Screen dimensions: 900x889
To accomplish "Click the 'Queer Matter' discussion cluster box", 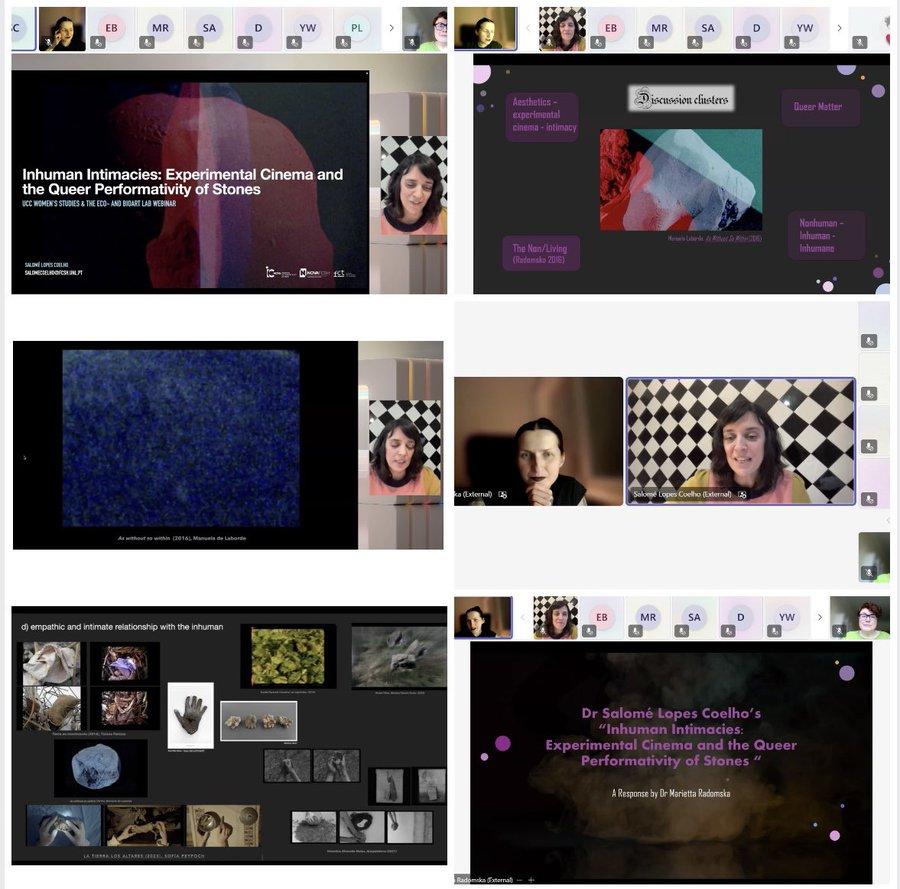I will click(820, 107).
